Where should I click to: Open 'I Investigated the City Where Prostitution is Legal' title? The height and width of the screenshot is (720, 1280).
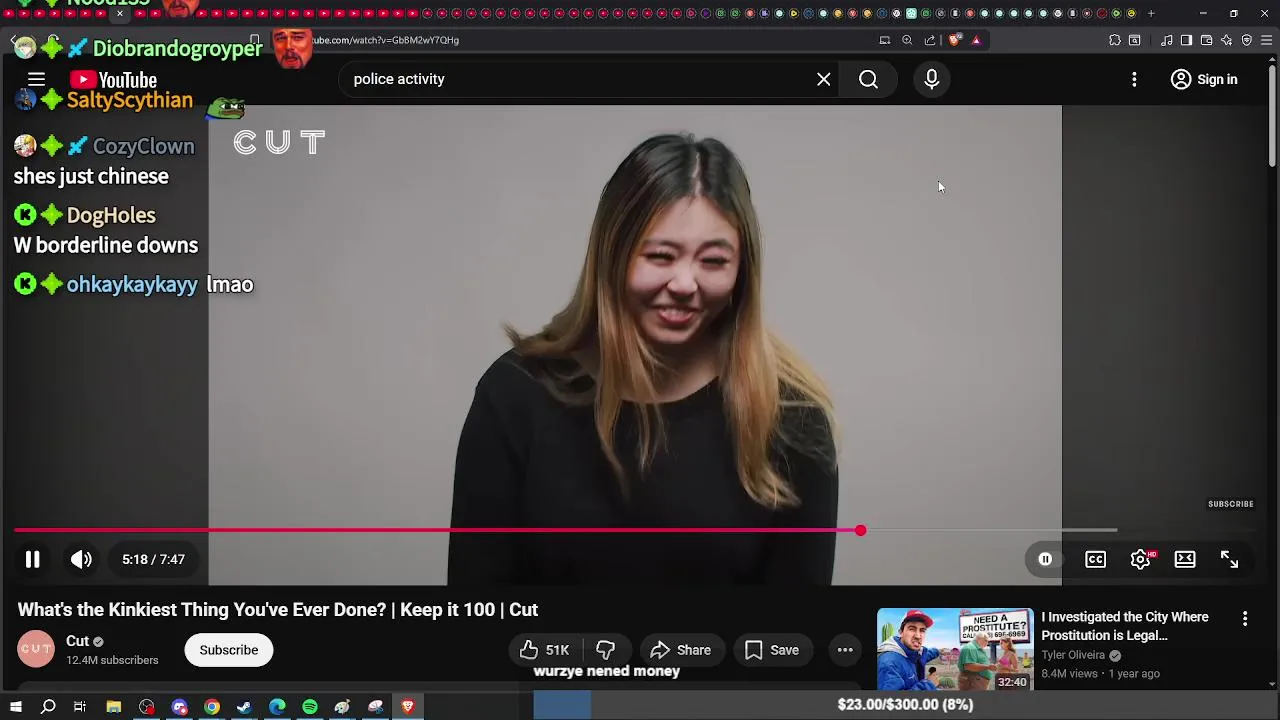[x=1125, y=626]
